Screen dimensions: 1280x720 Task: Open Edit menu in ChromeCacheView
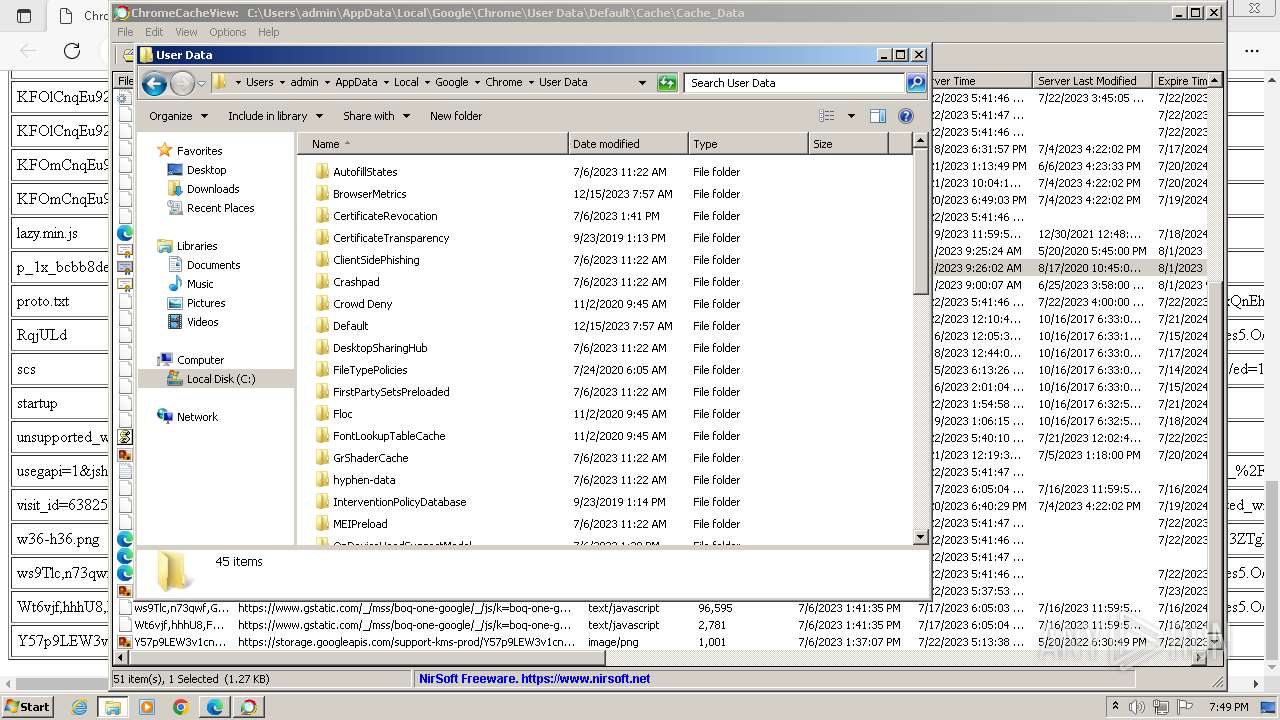(154, 32)
